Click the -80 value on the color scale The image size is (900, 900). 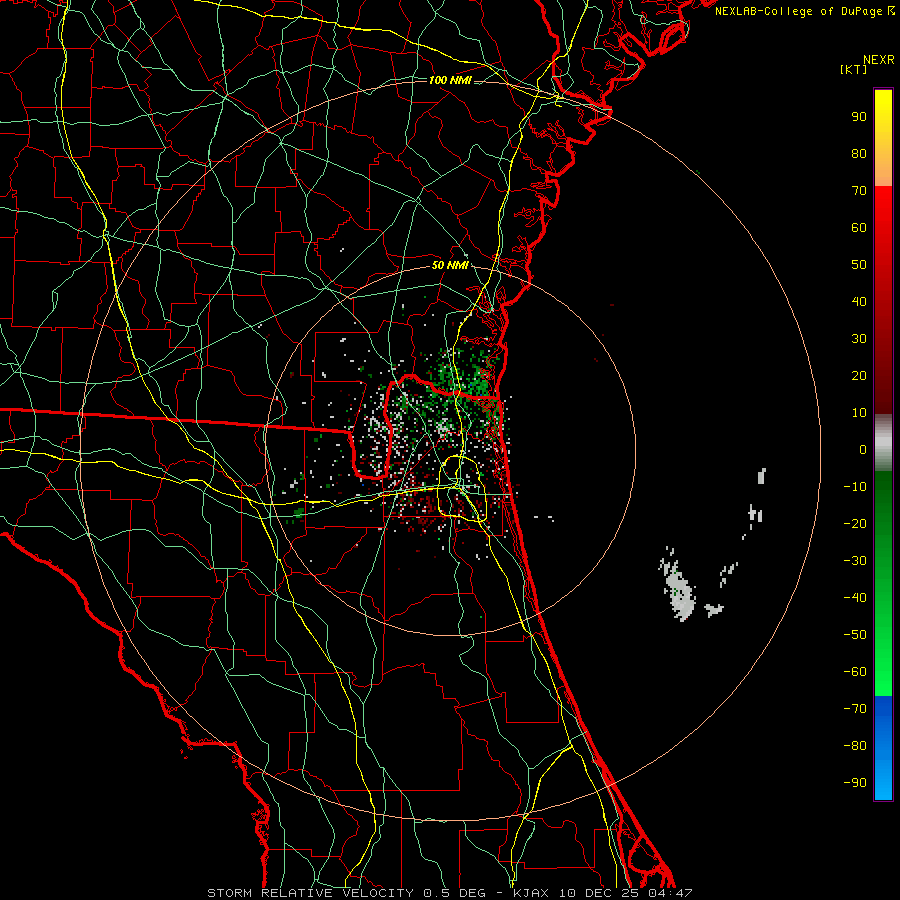pyautogui.click(x=855, y=746)
